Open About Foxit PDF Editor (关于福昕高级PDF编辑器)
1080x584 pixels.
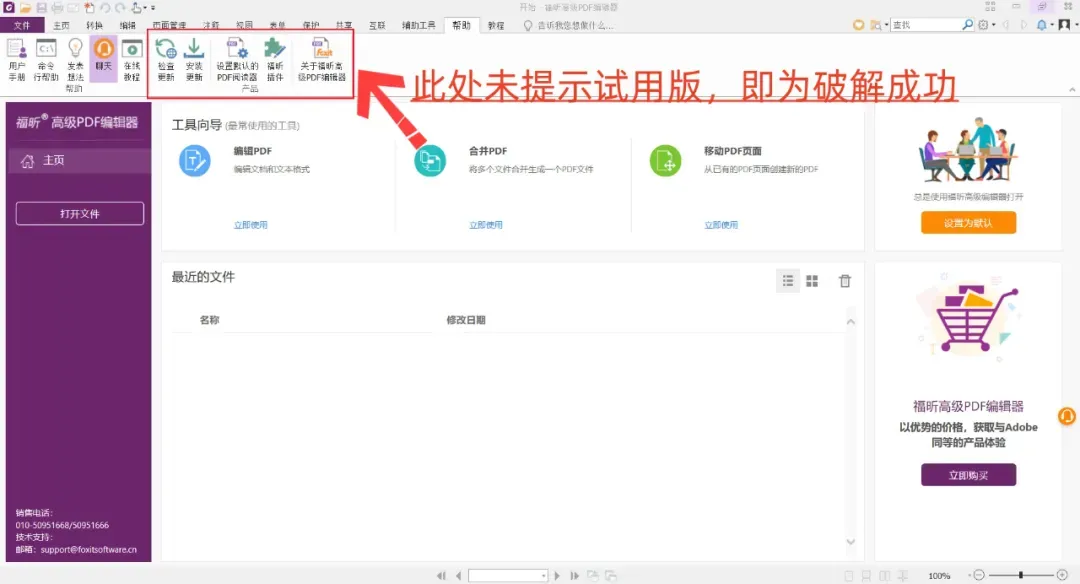pyautogui.click(x=322, y=59)
